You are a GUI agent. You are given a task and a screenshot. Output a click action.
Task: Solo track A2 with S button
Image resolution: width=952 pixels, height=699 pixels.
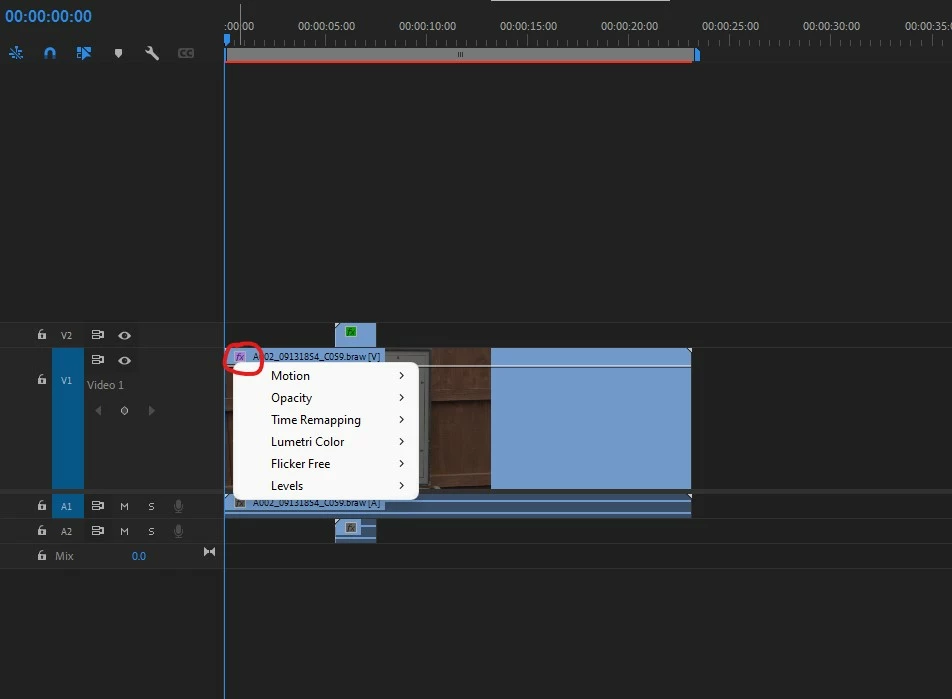coord(151,531)
